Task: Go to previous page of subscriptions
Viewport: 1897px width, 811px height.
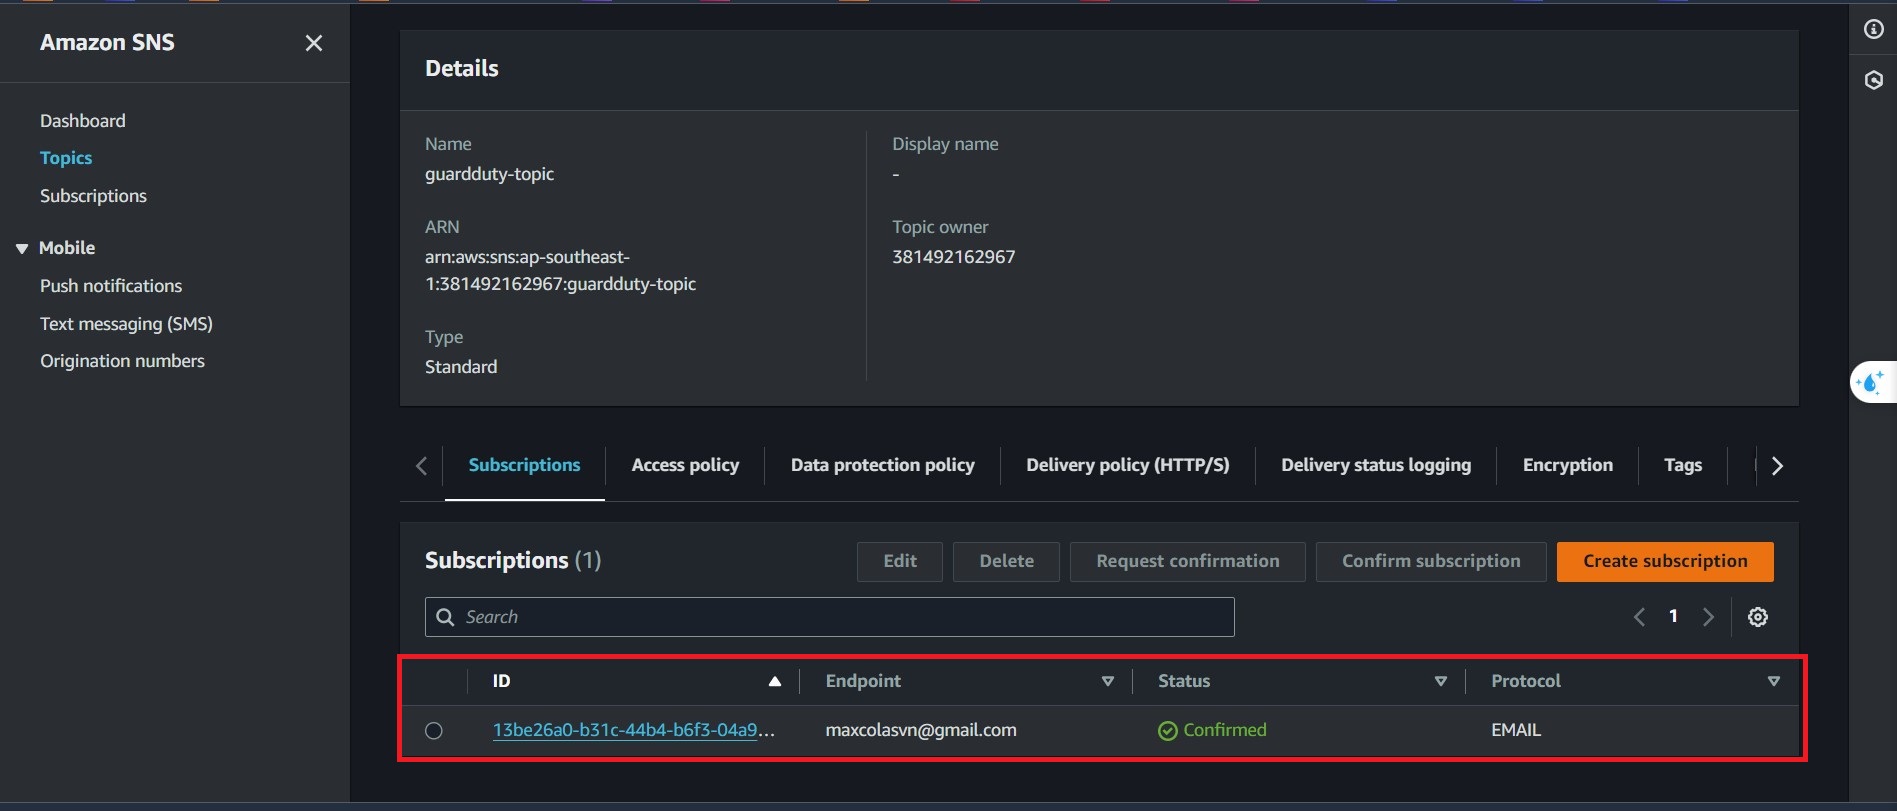Action: [1639, 617]
